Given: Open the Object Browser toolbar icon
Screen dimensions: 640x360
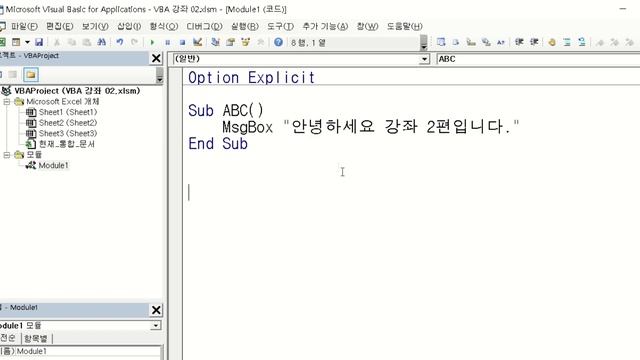Looking at the screenshot, I should [x=245, y=42].
